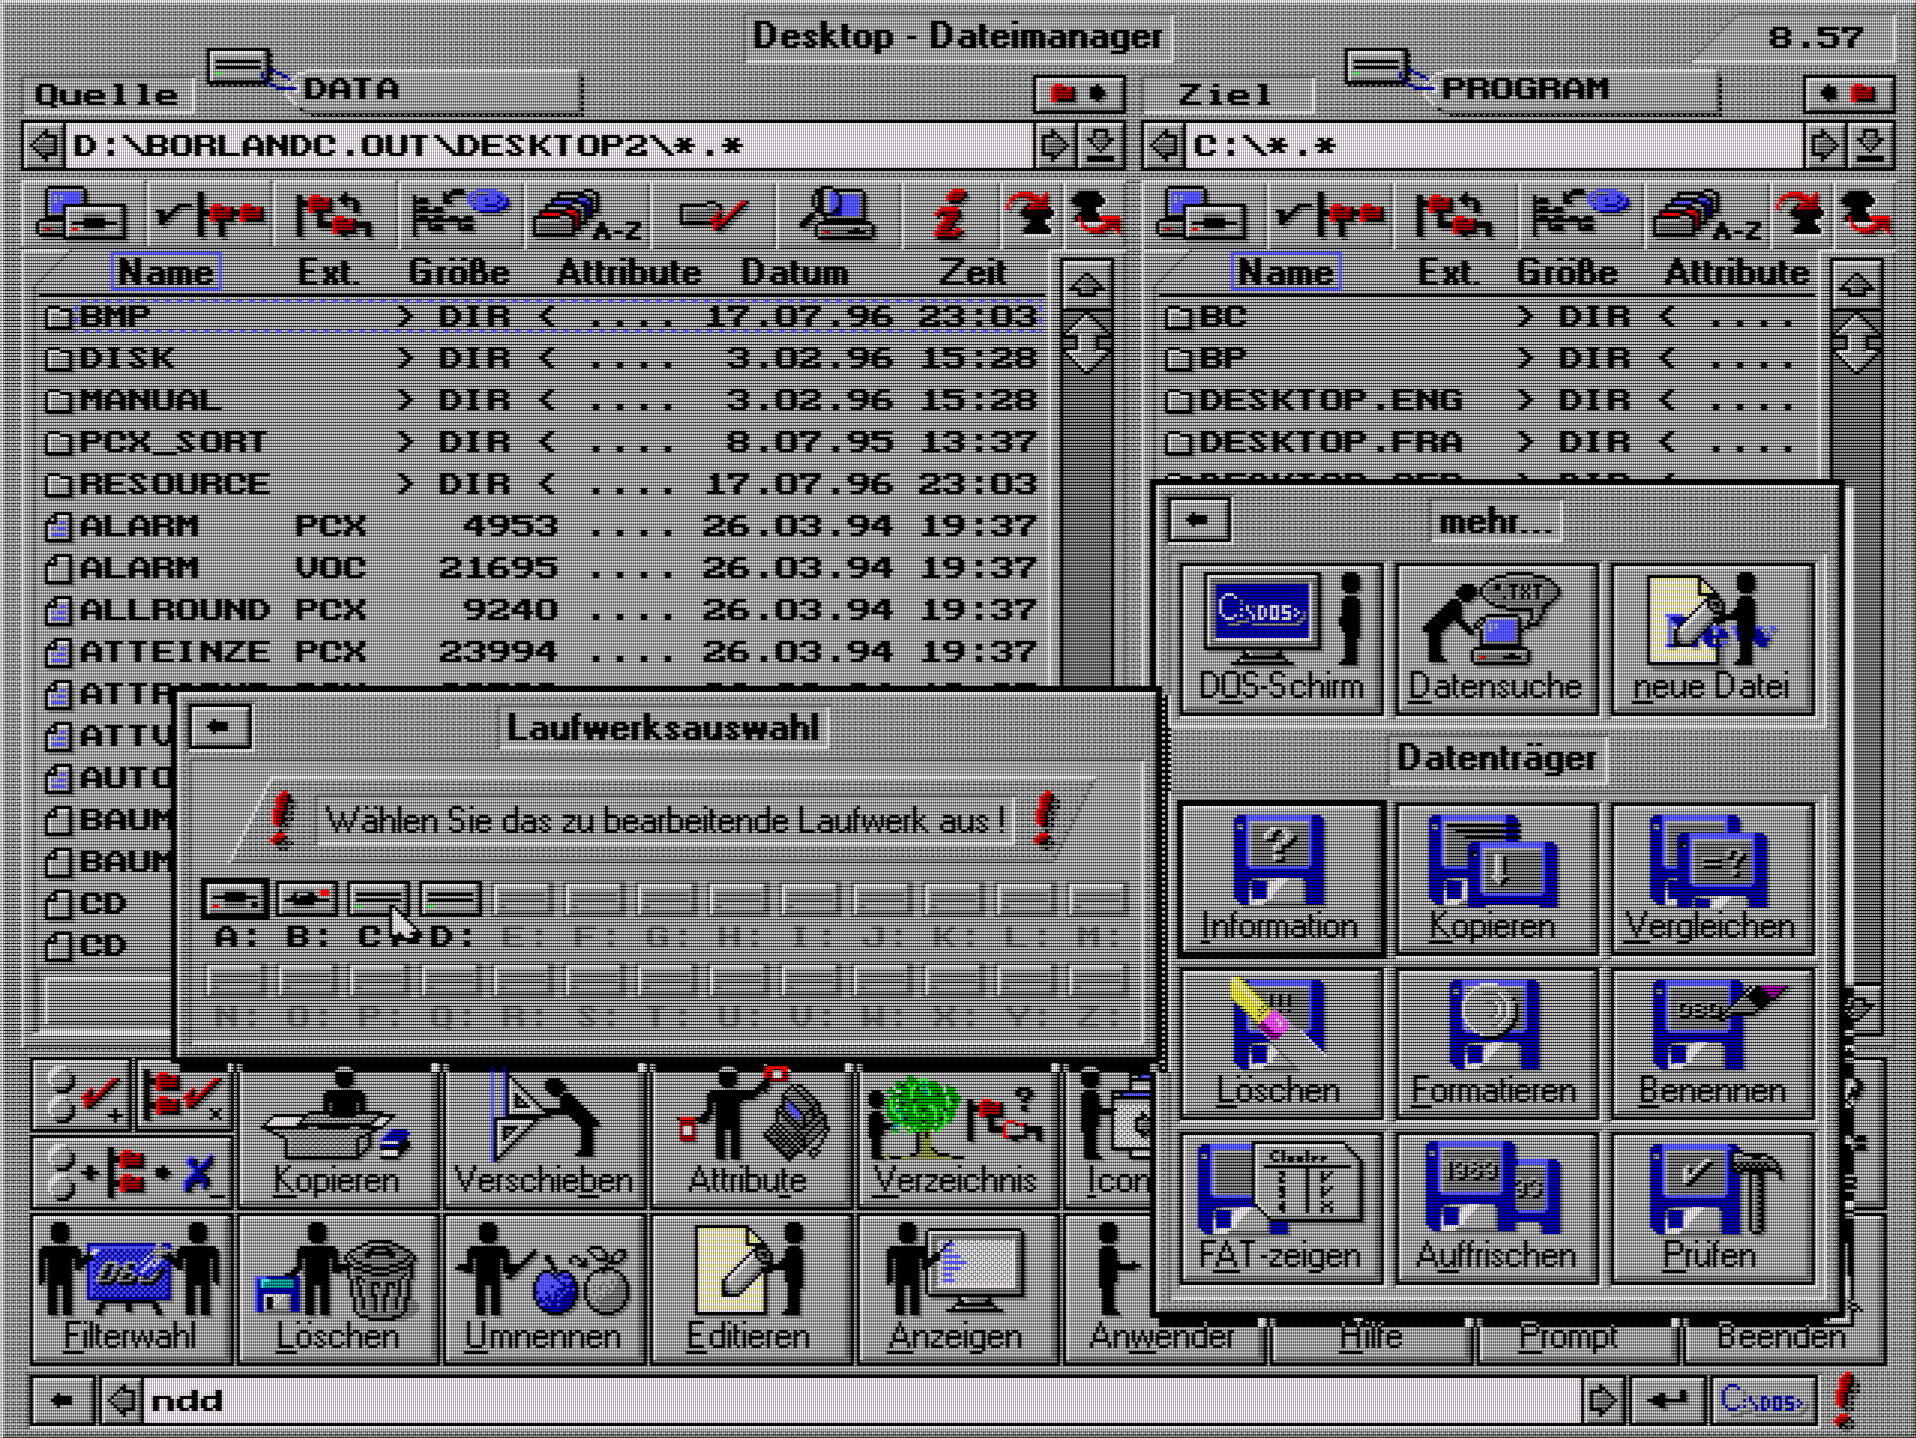Click Ext. column header in source pane

(328, 272)
